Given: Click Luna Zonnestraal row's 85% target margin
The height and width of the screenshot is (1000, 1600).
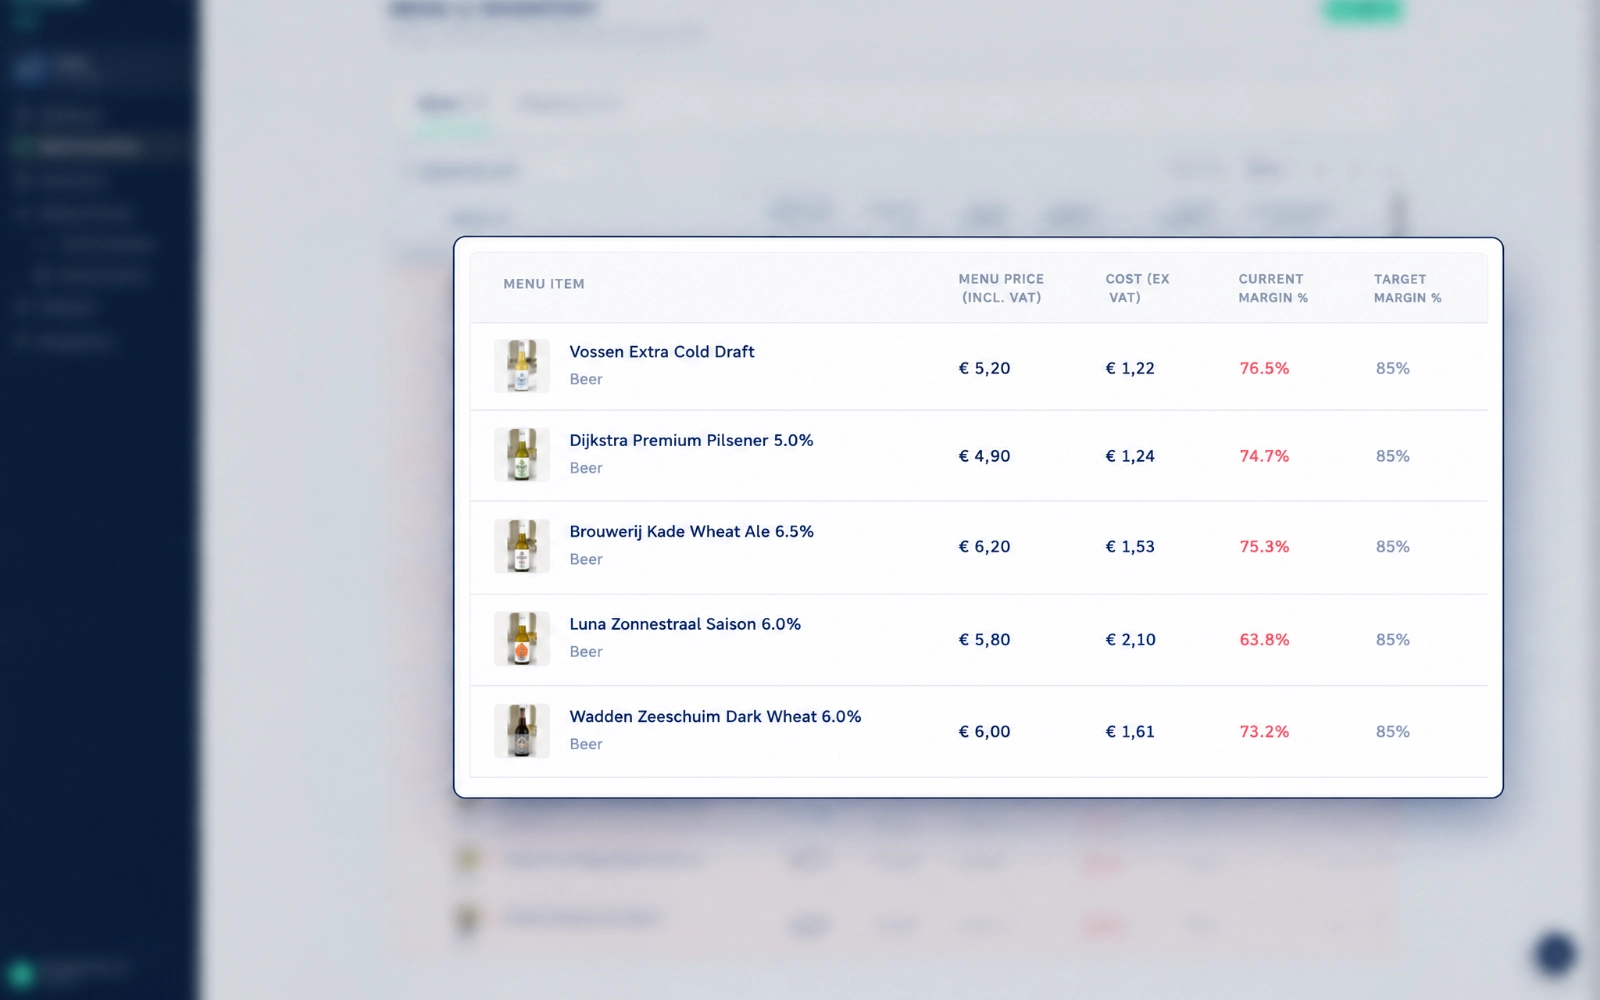Looking at the screenshot, I should tap(1392, 640).
